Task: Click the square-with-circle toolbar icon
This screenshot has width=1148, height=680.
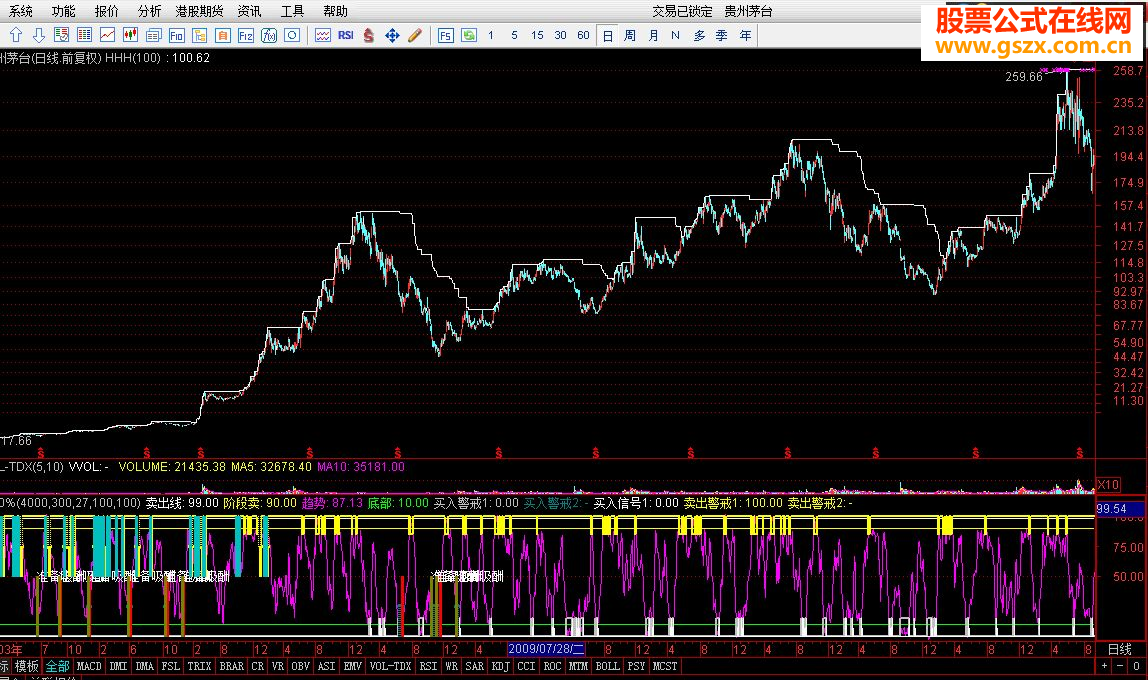Action: tap(292, 35)
